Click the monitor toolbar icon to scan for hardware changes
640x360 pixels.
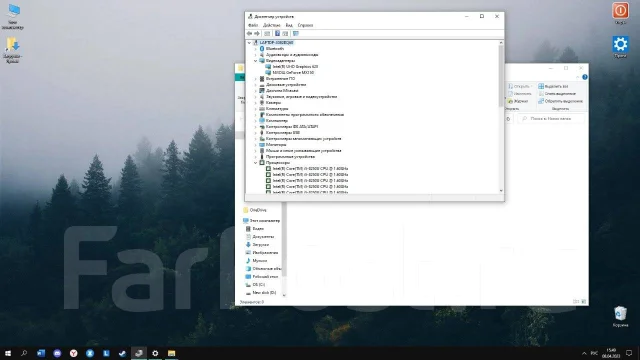coord(296,33)
